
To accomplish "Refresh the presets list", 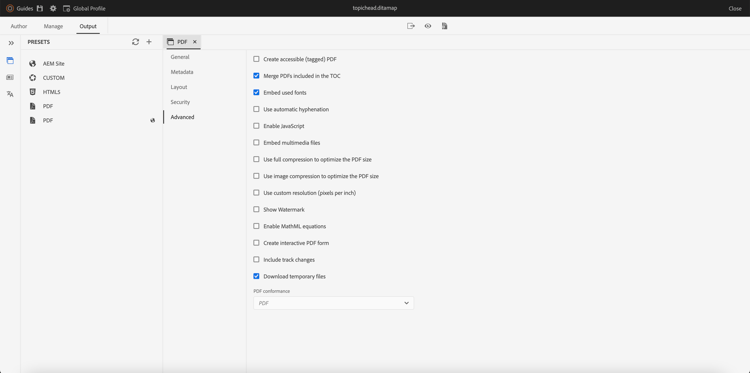I will tap(135, 42).
